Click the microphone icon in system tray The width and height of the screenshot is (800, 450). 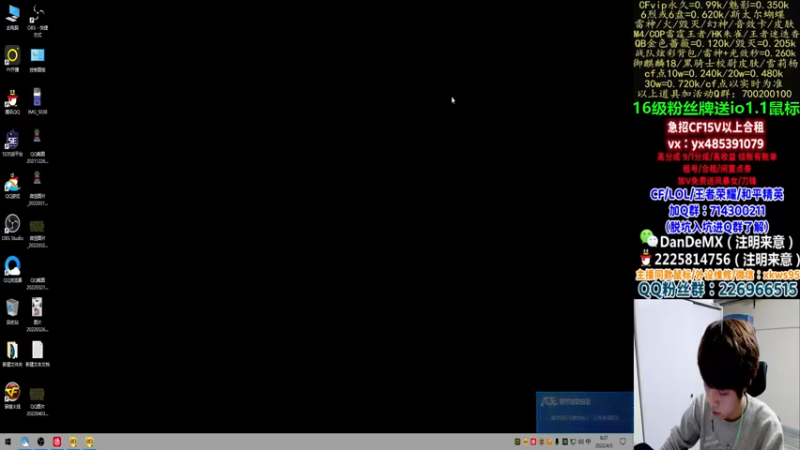point(557,442)
